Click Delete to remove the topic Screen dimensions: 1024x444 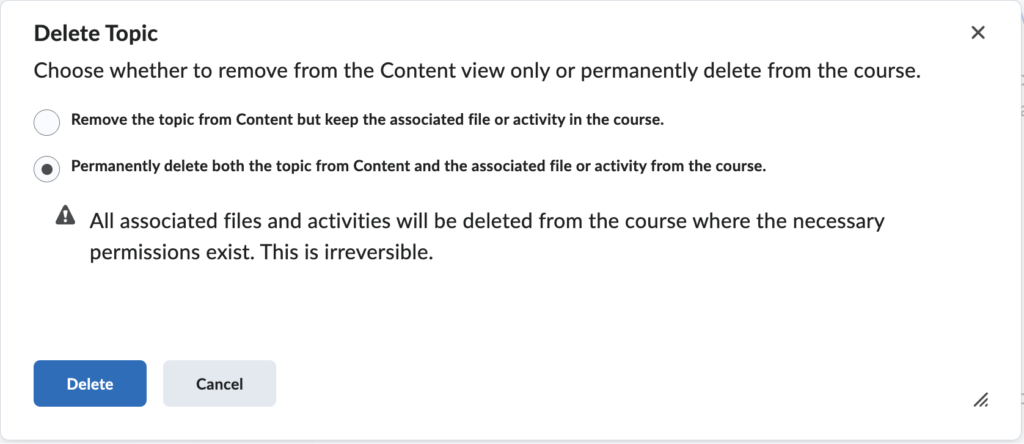pyautogui.click(x=90, y=383)
